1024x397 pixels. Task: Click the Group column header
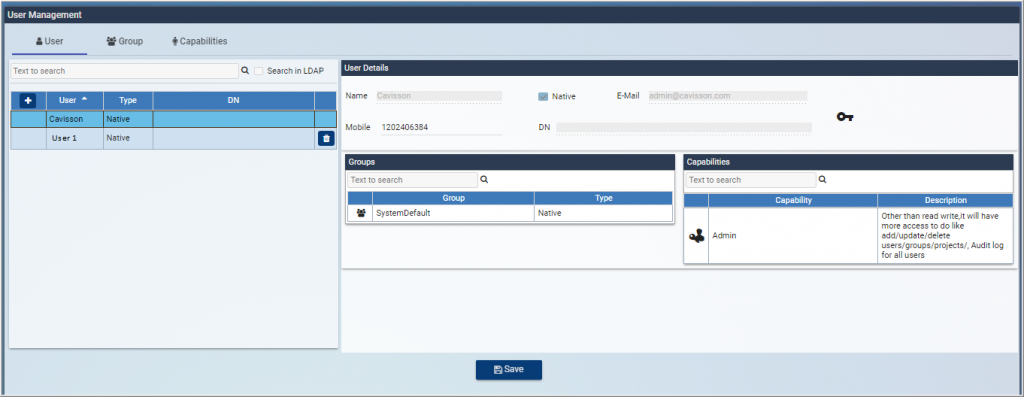(453, 198)
